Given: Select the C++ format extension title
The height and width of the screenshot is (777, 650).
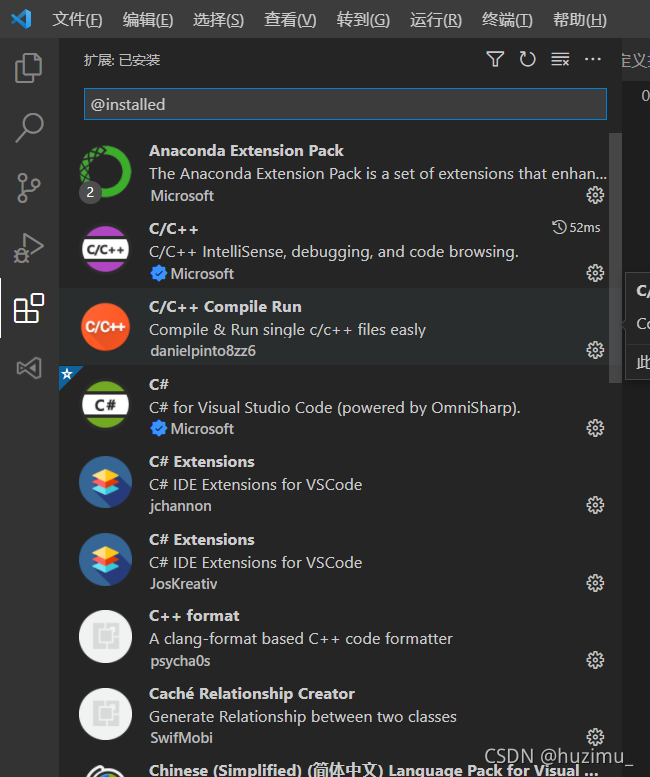Looking at the screenshot, I should point(194,616).
